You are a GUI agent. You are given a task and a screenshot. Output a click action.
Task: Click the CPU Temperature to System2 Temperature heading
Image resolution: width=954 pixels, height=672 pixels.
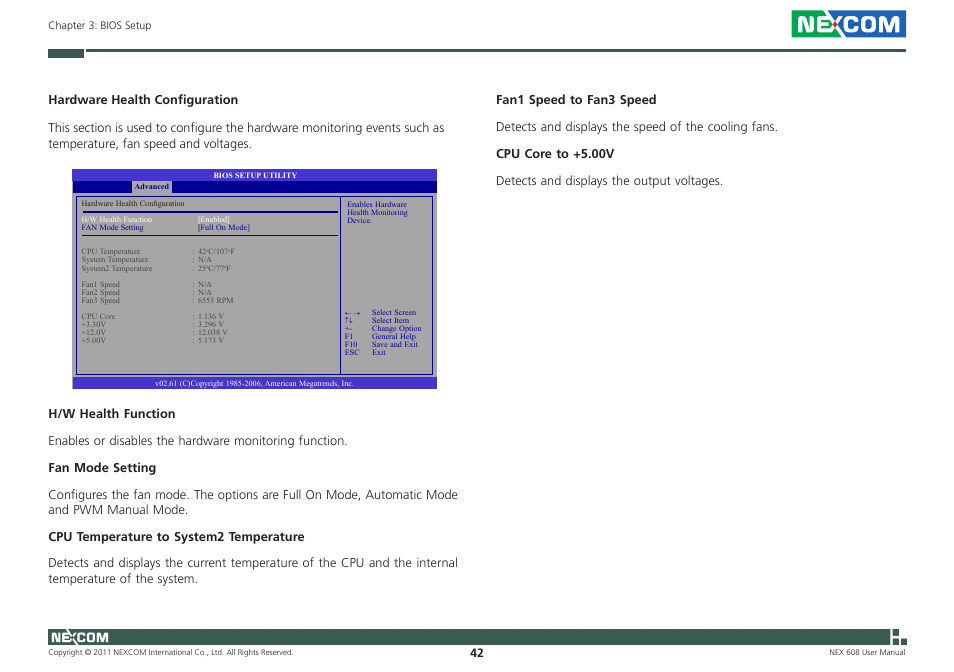point(176,537)
